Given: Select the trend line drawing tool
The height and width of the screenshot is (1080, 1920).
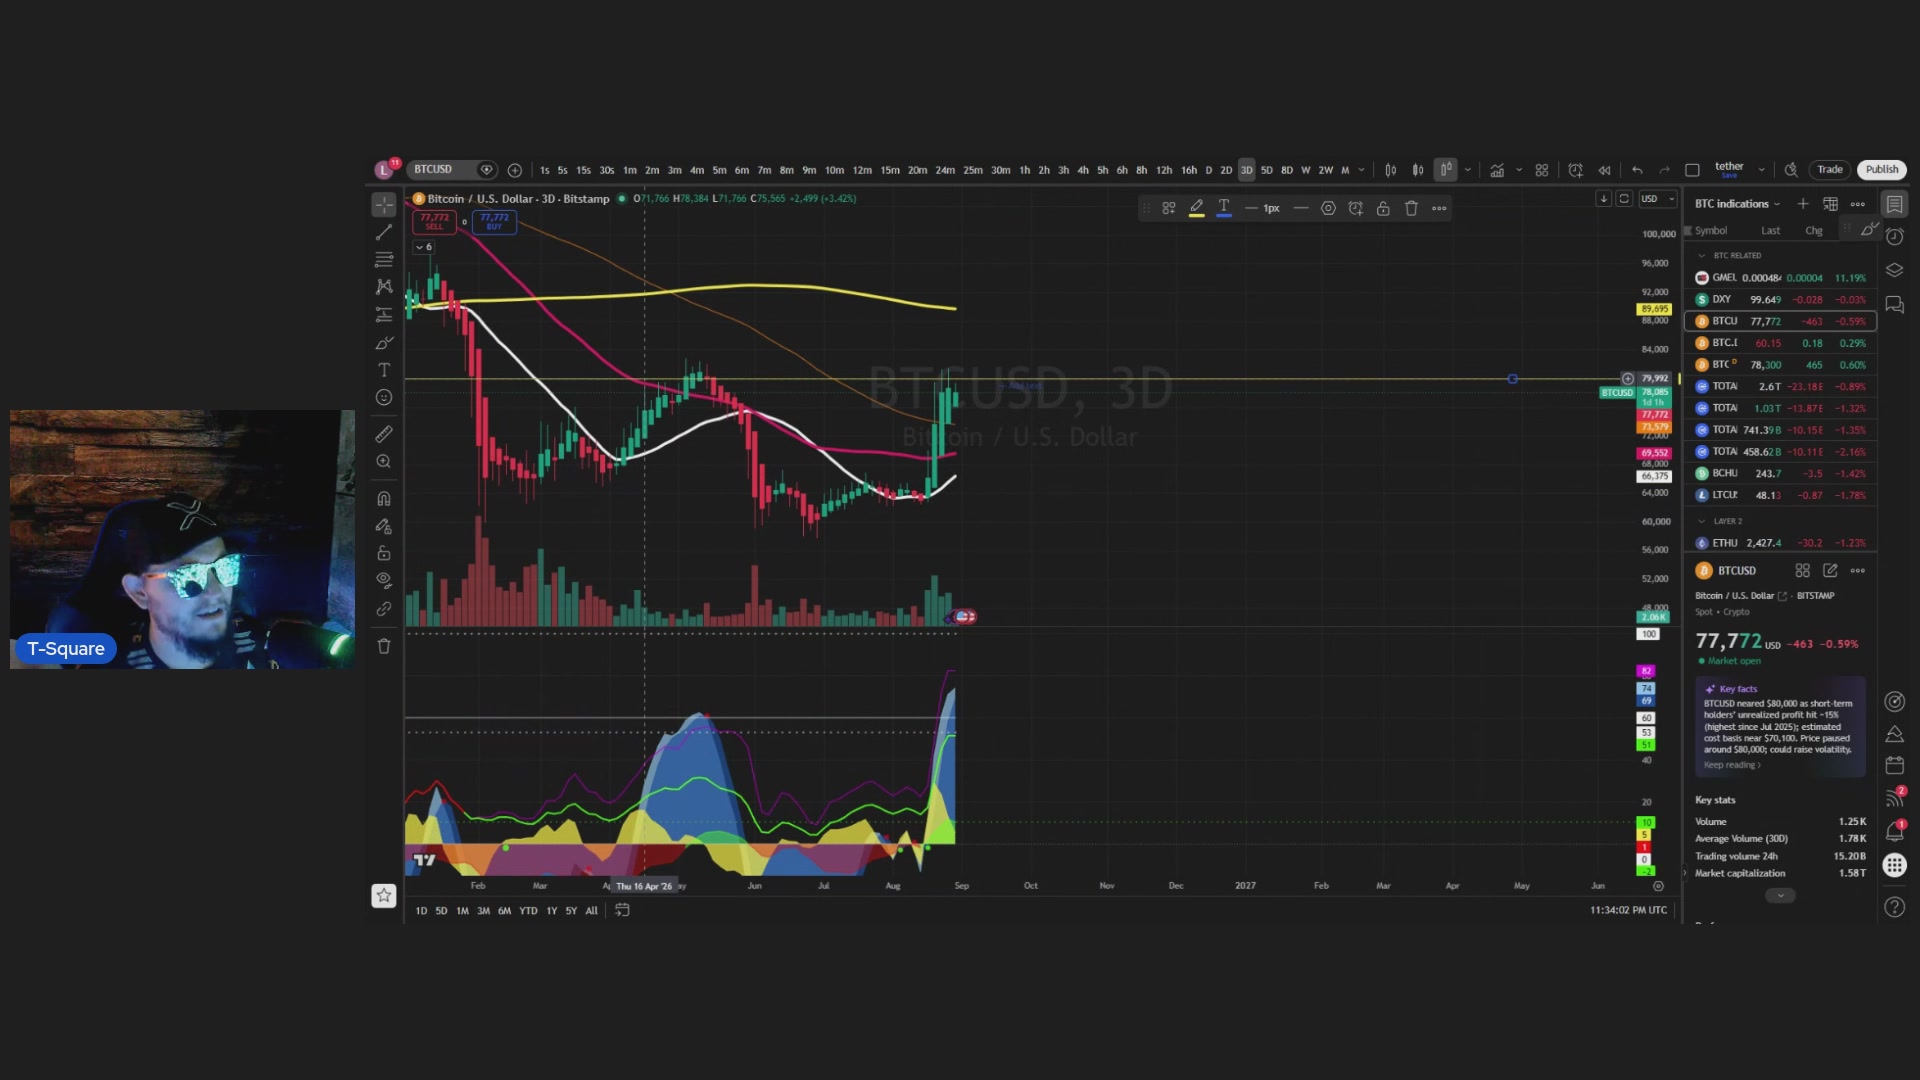Looking at the screenshot, I should coord(384,232).
